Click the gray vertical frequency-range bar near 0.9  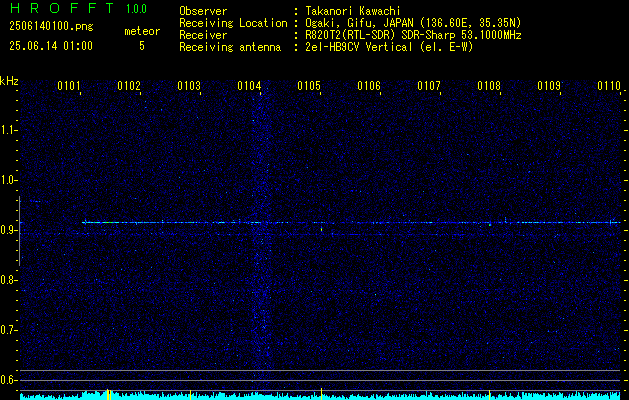coord(19,231)
